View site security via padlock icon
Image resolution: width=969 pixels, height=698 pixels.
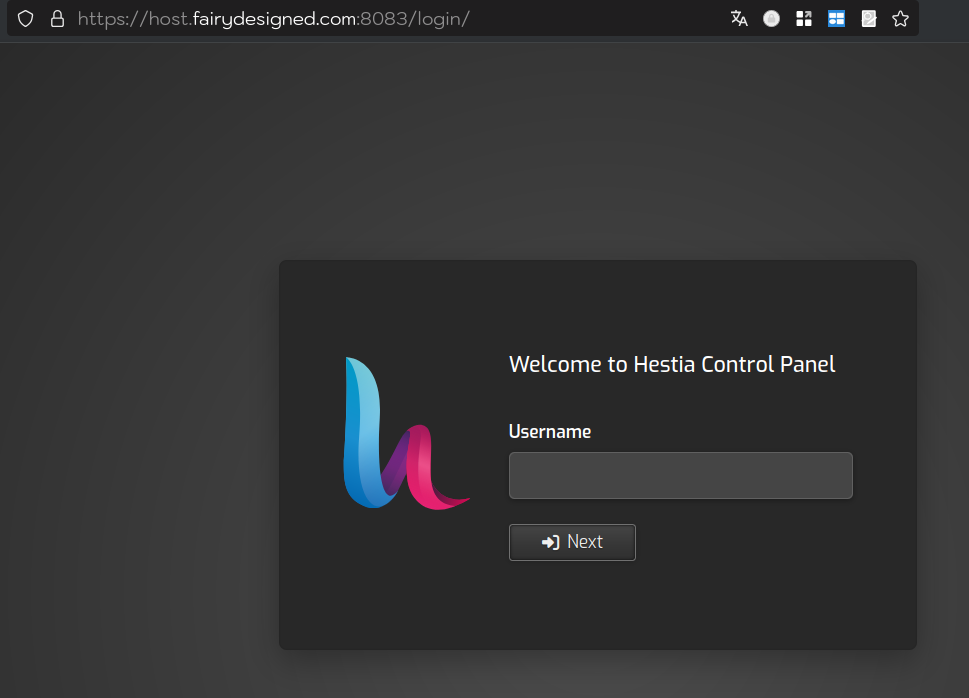coord(57,19)
